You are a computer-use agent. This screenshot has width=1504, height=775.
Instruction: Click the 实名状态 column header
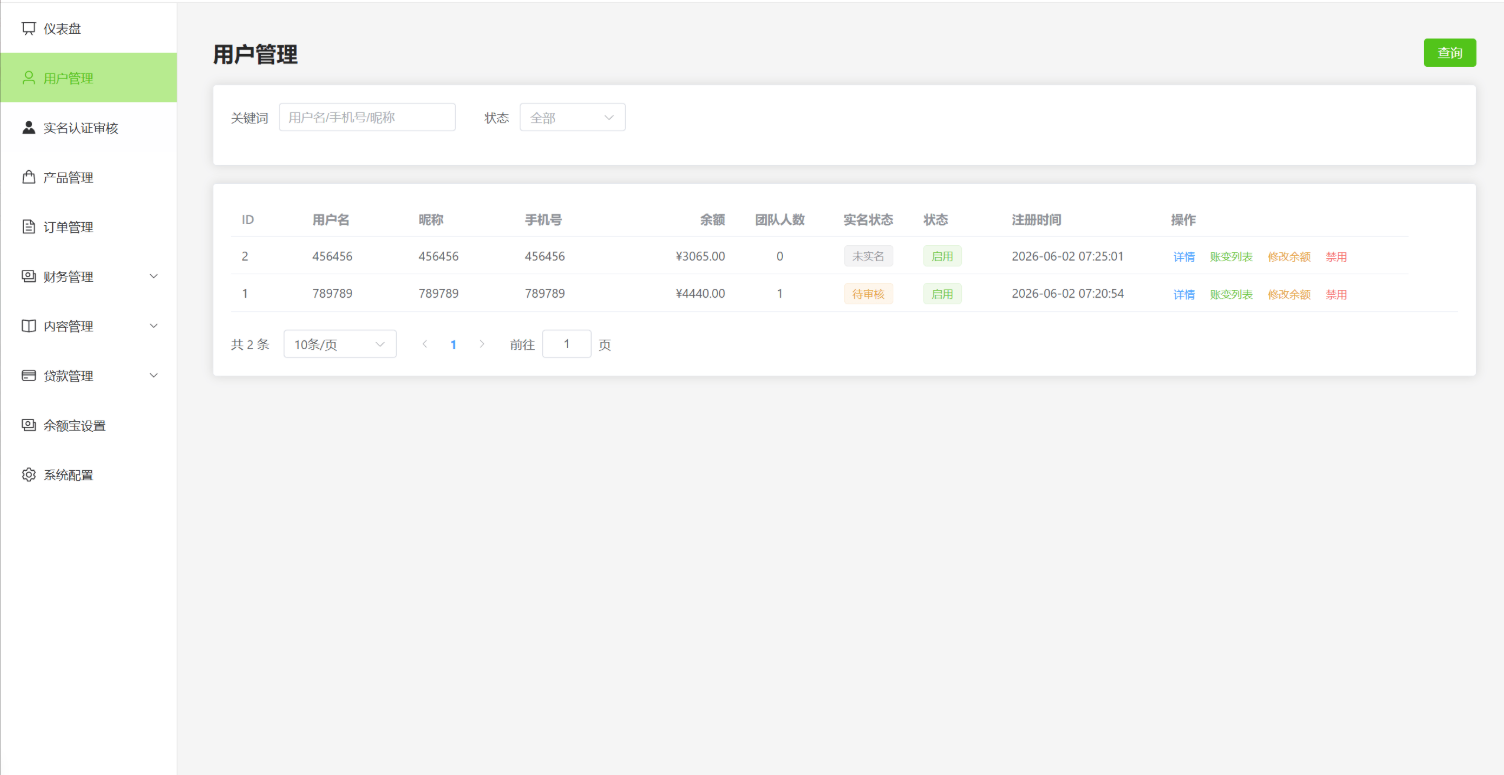tap(868, 220)
